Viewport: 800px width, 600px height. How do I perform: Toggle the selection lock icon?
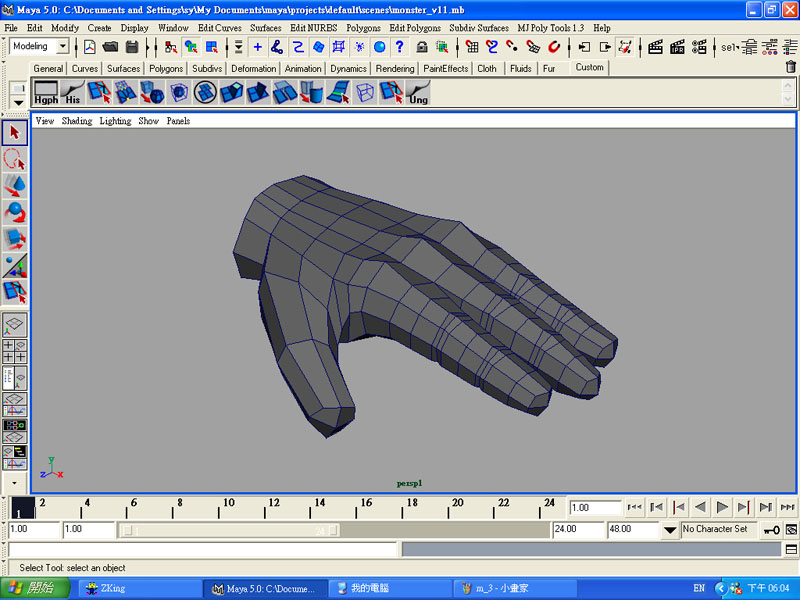(x=421, y=47)
